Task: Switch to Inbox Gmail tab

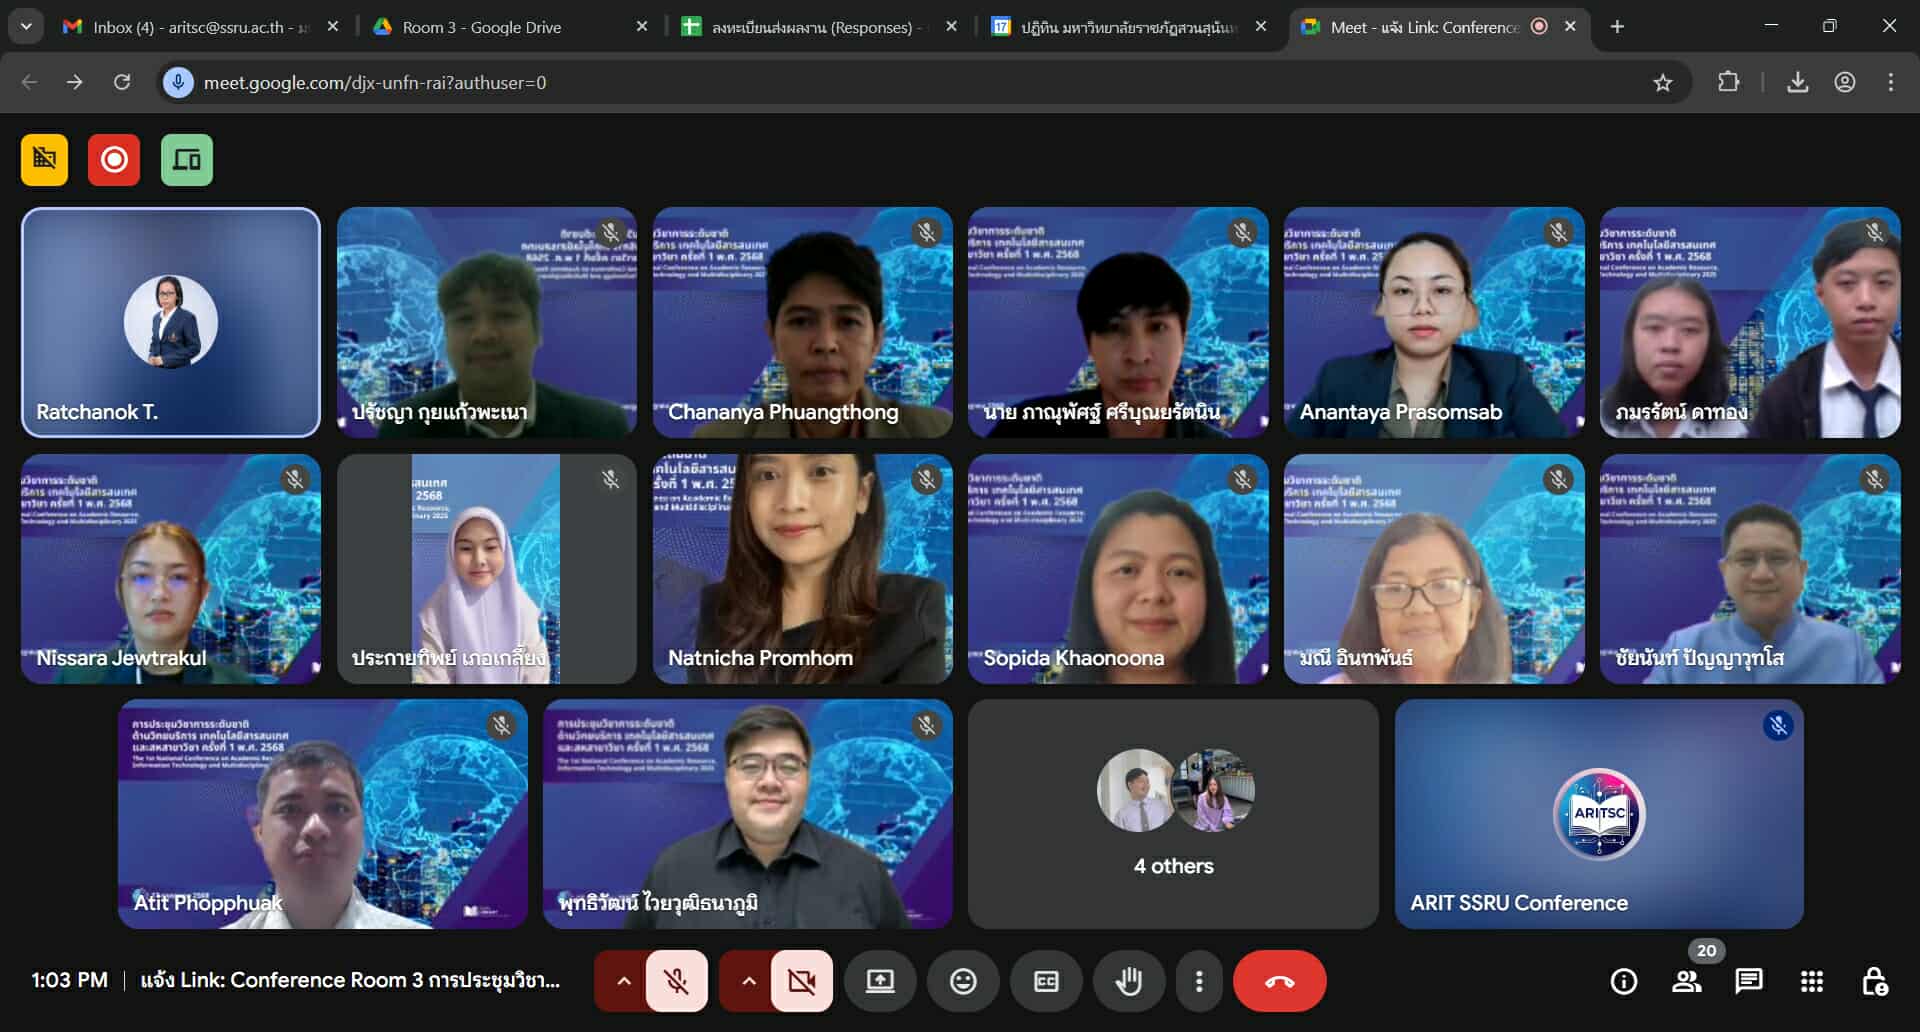Action: [x=188, y=27]
